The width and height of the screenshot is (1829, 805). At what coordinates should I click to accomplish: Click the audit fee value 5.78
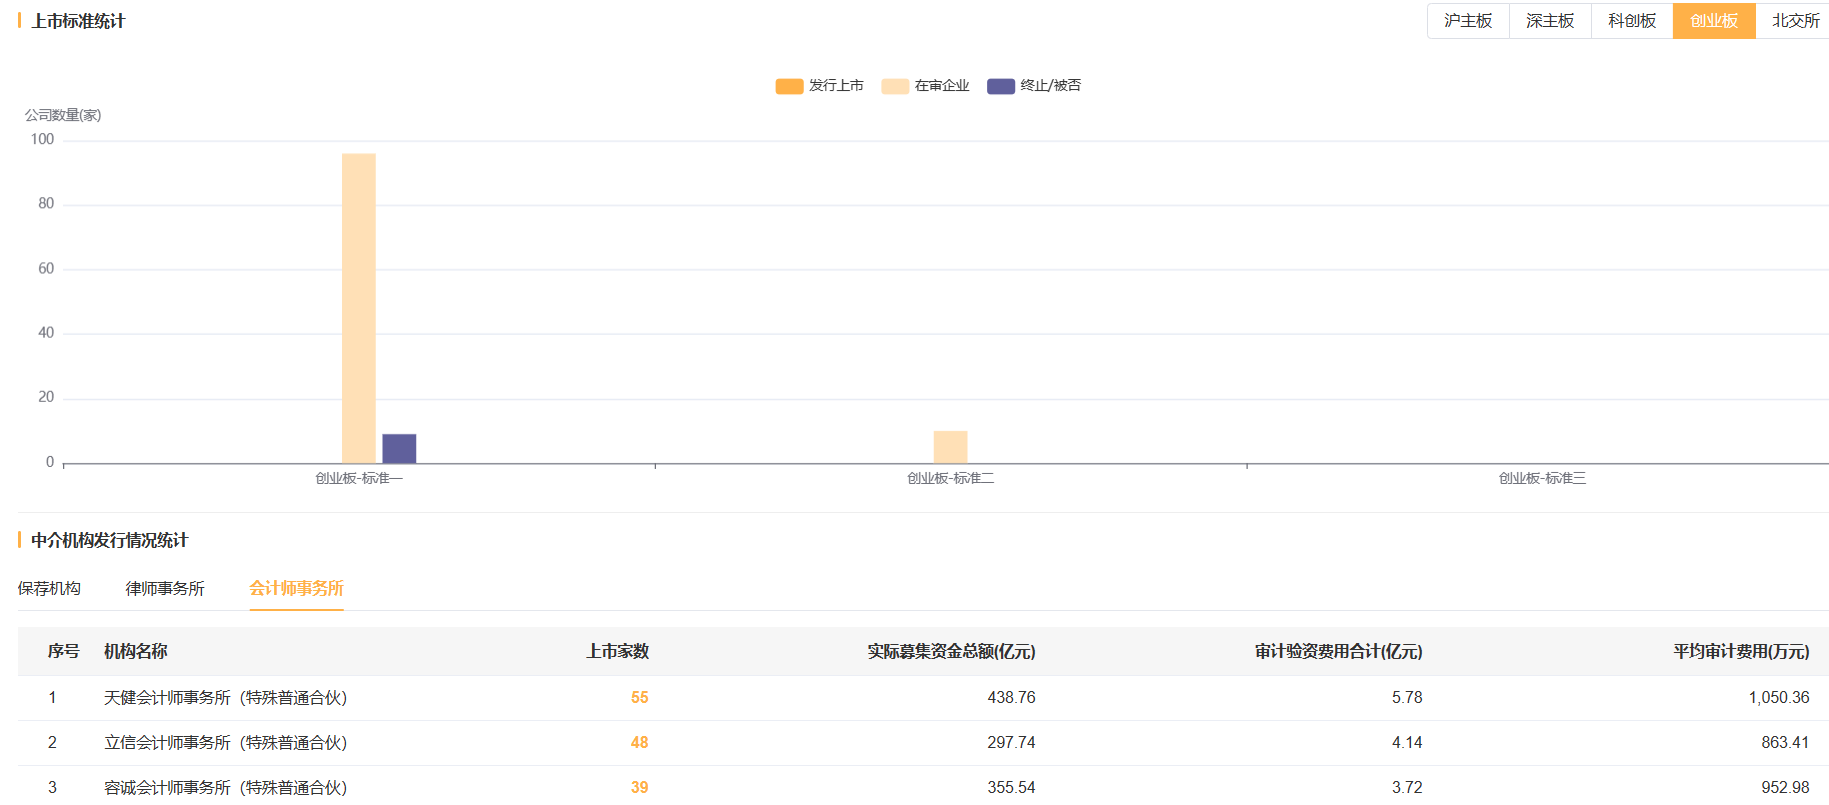(x=1407, y=698)
